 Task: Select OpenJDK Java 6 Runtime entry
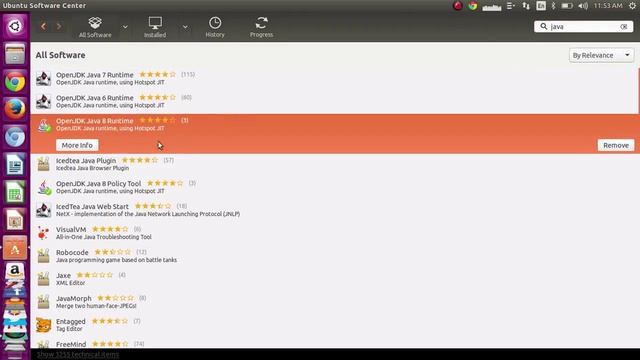334,101
